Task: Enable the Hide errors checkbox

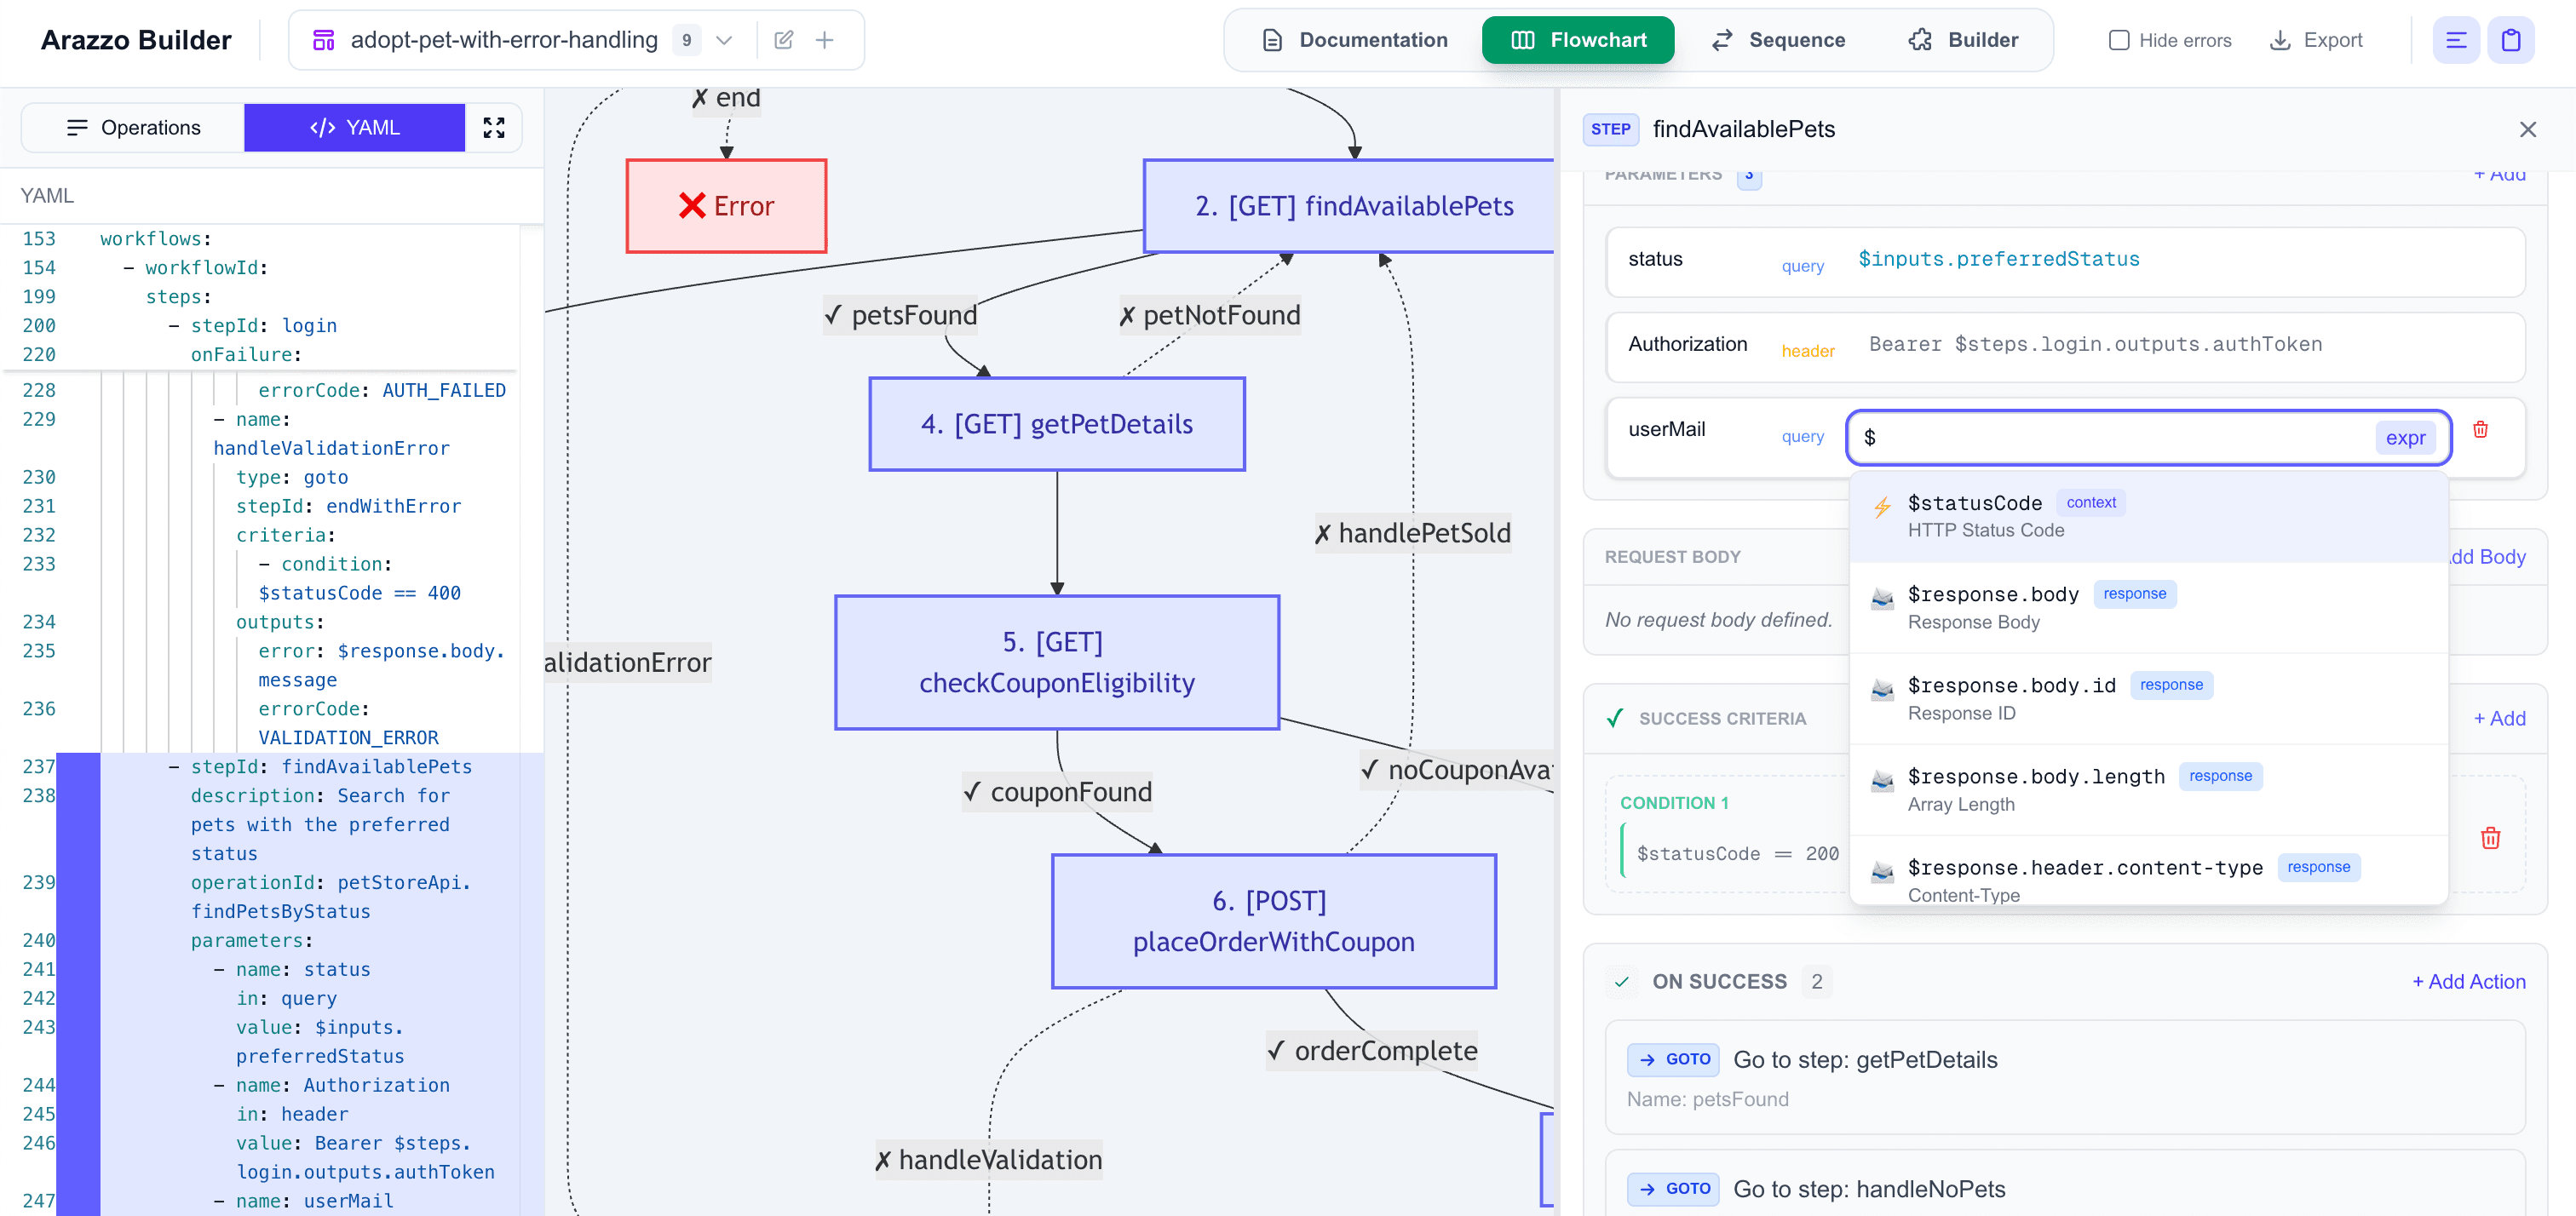Action: point(2119,40)
